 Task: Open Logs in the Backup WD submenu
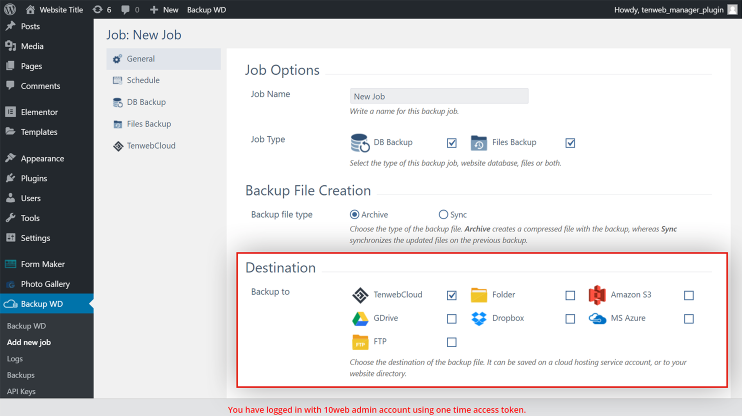tap(15, 359)
